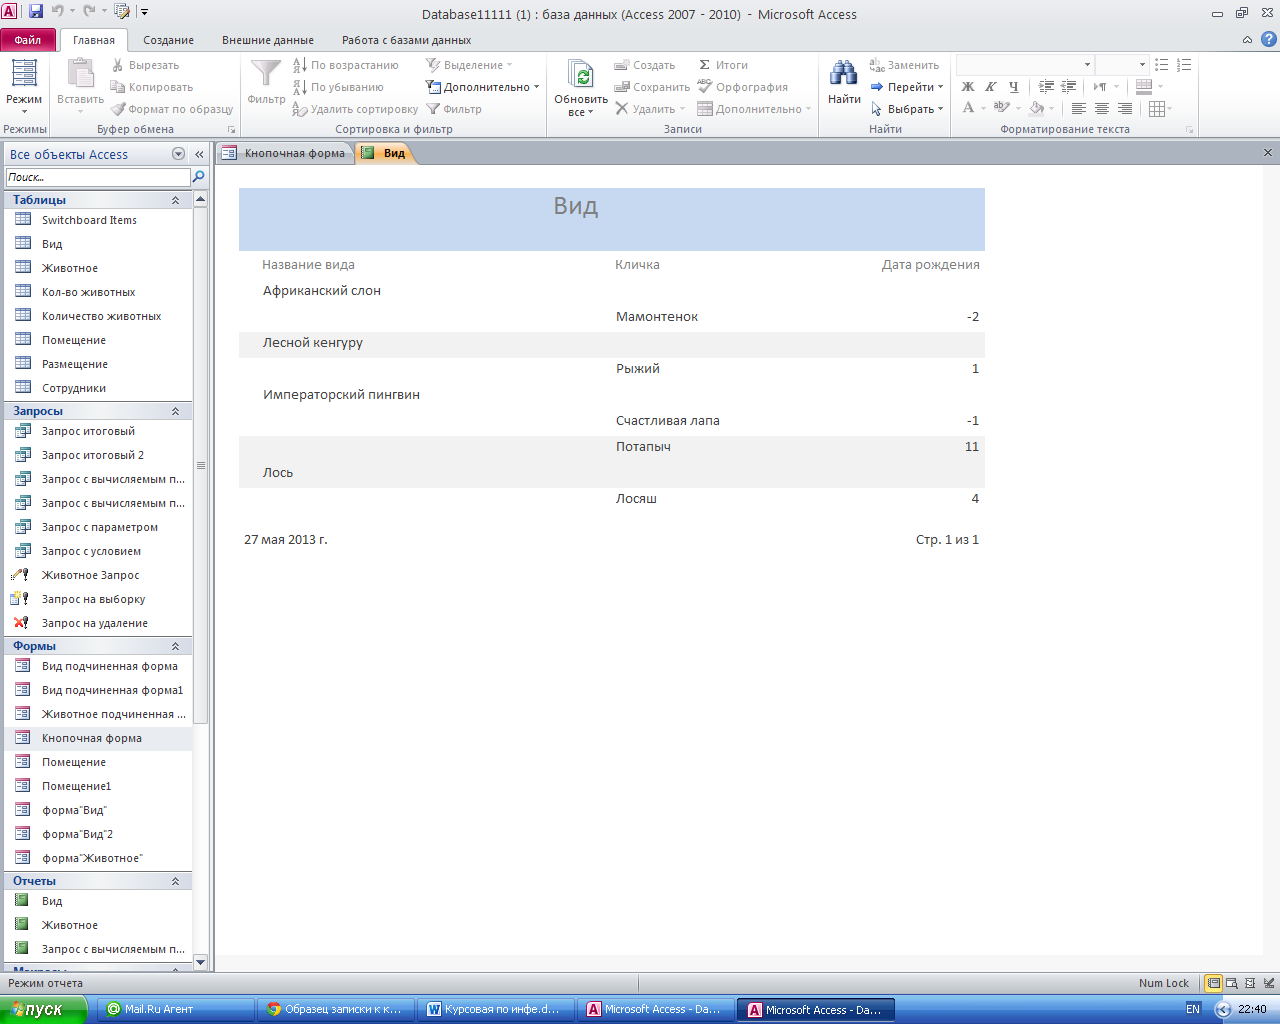1280x1024 pixels.
Task: Open the Создание ribbon tab
Action: coord(168,40)
